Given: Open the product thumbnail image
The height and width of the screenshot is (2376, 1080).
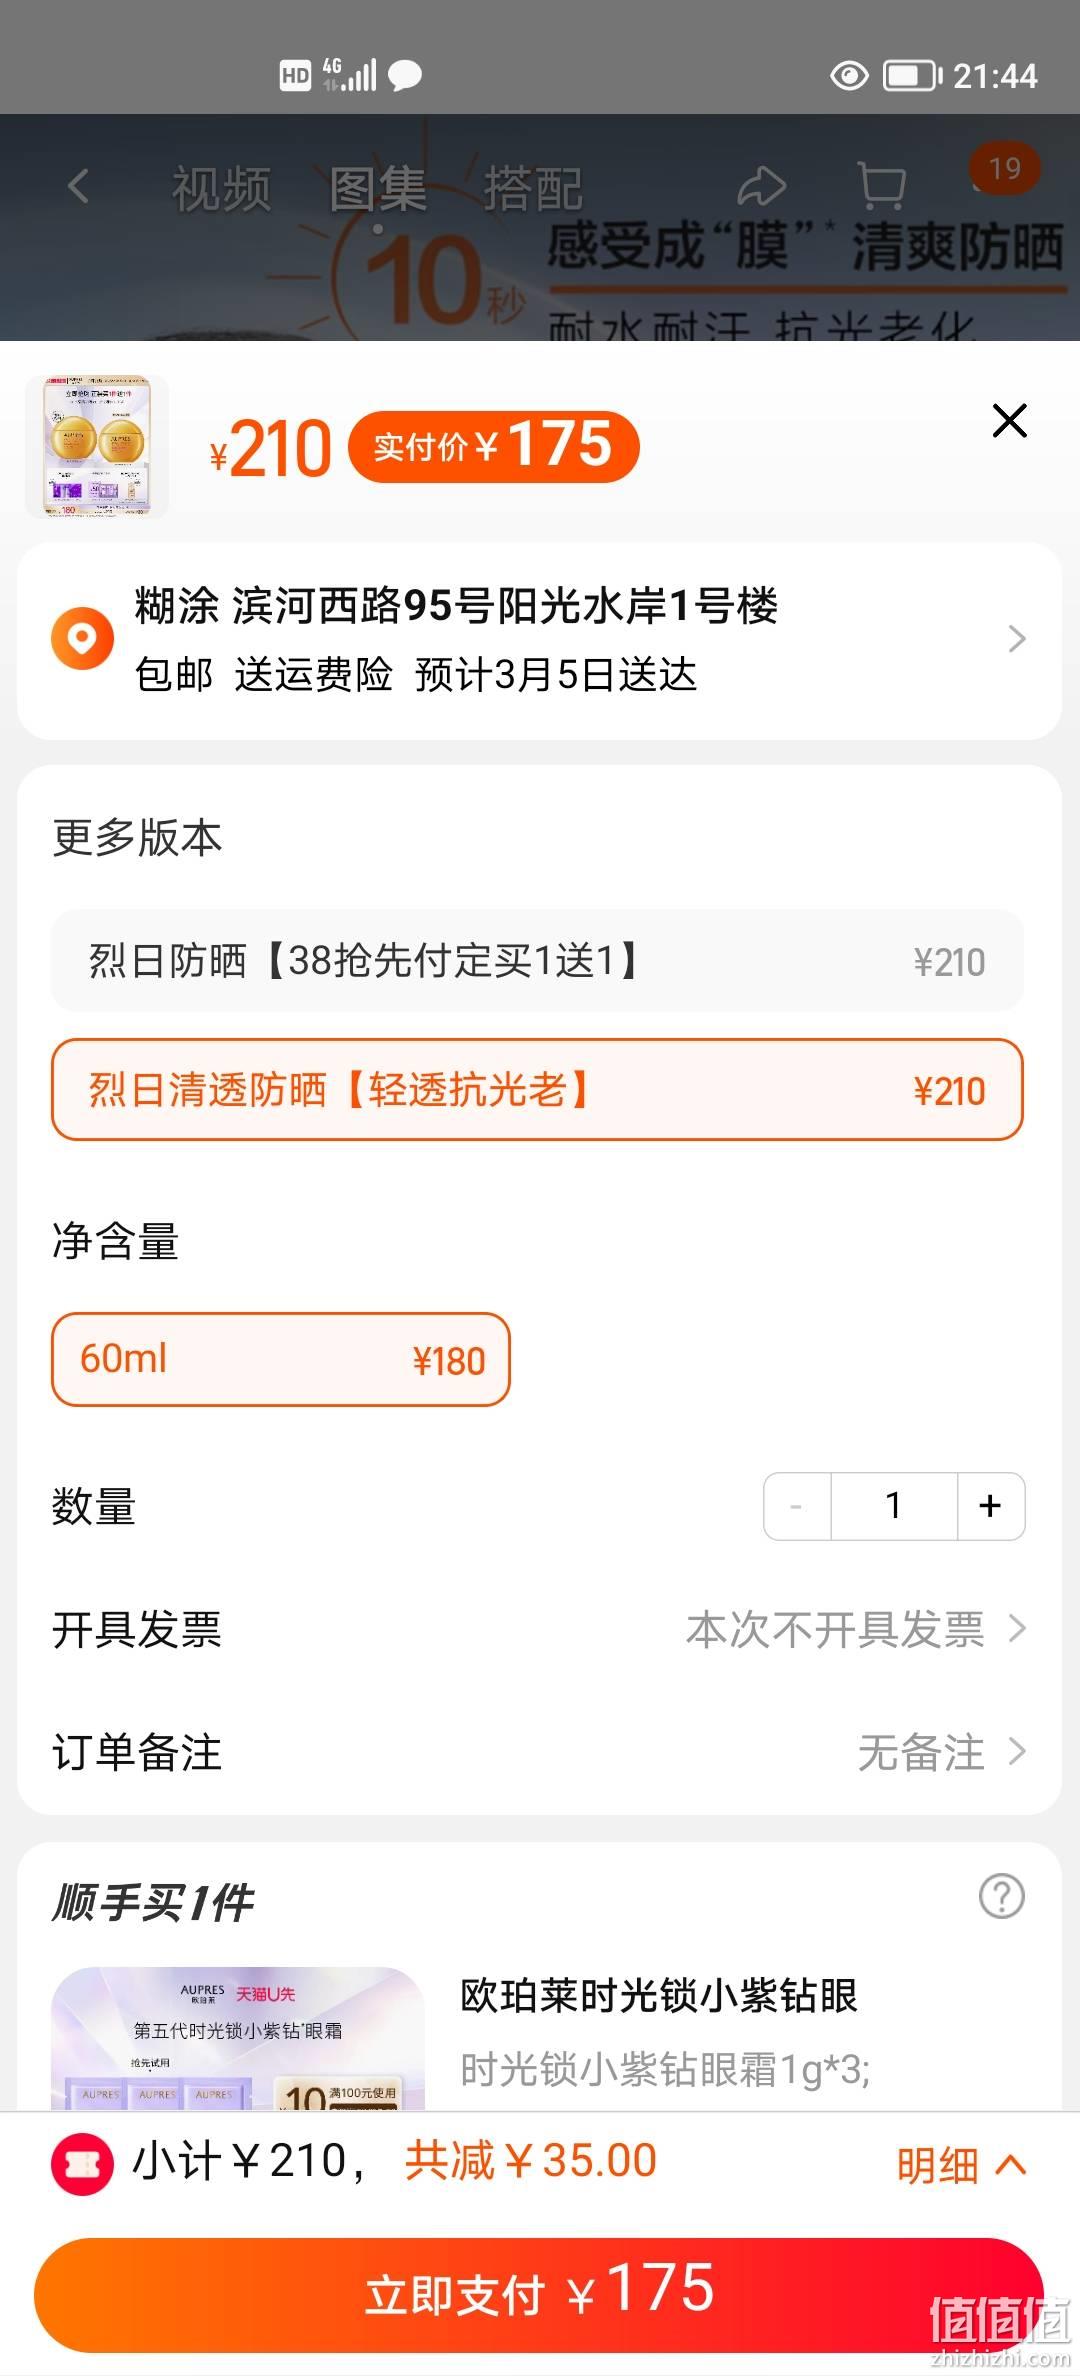Looking at the screenshot, I should coord(97,446).
